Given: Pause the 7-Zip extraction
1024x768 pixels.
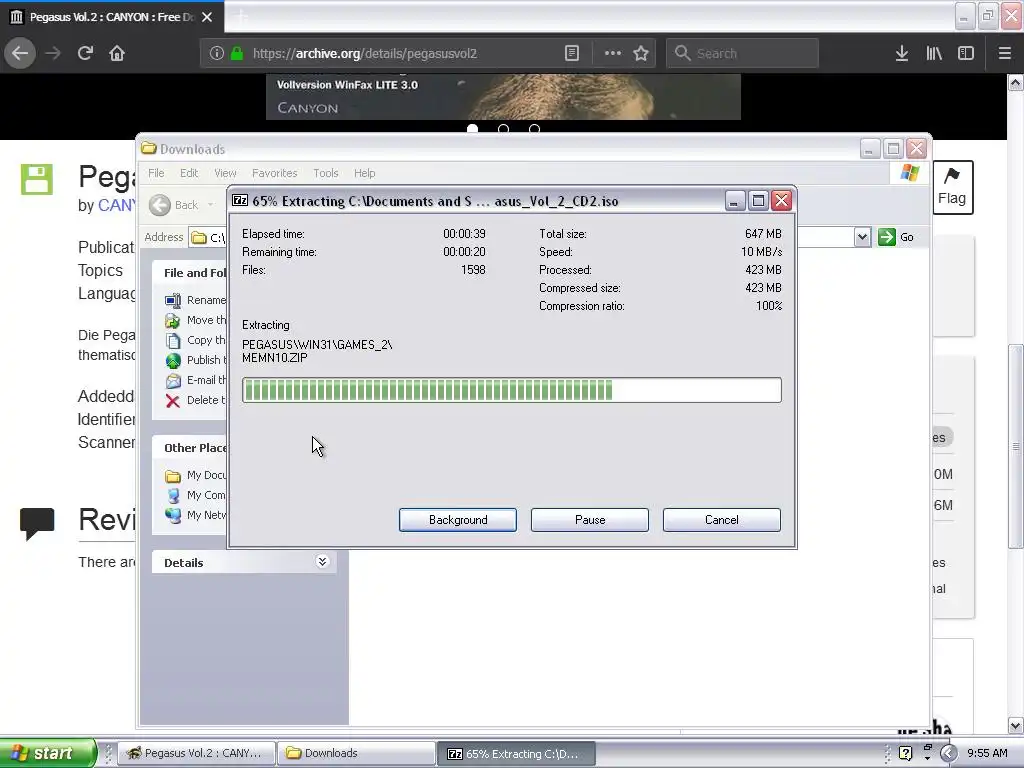Looking at the screenshot, I should (x=590, y=520).
